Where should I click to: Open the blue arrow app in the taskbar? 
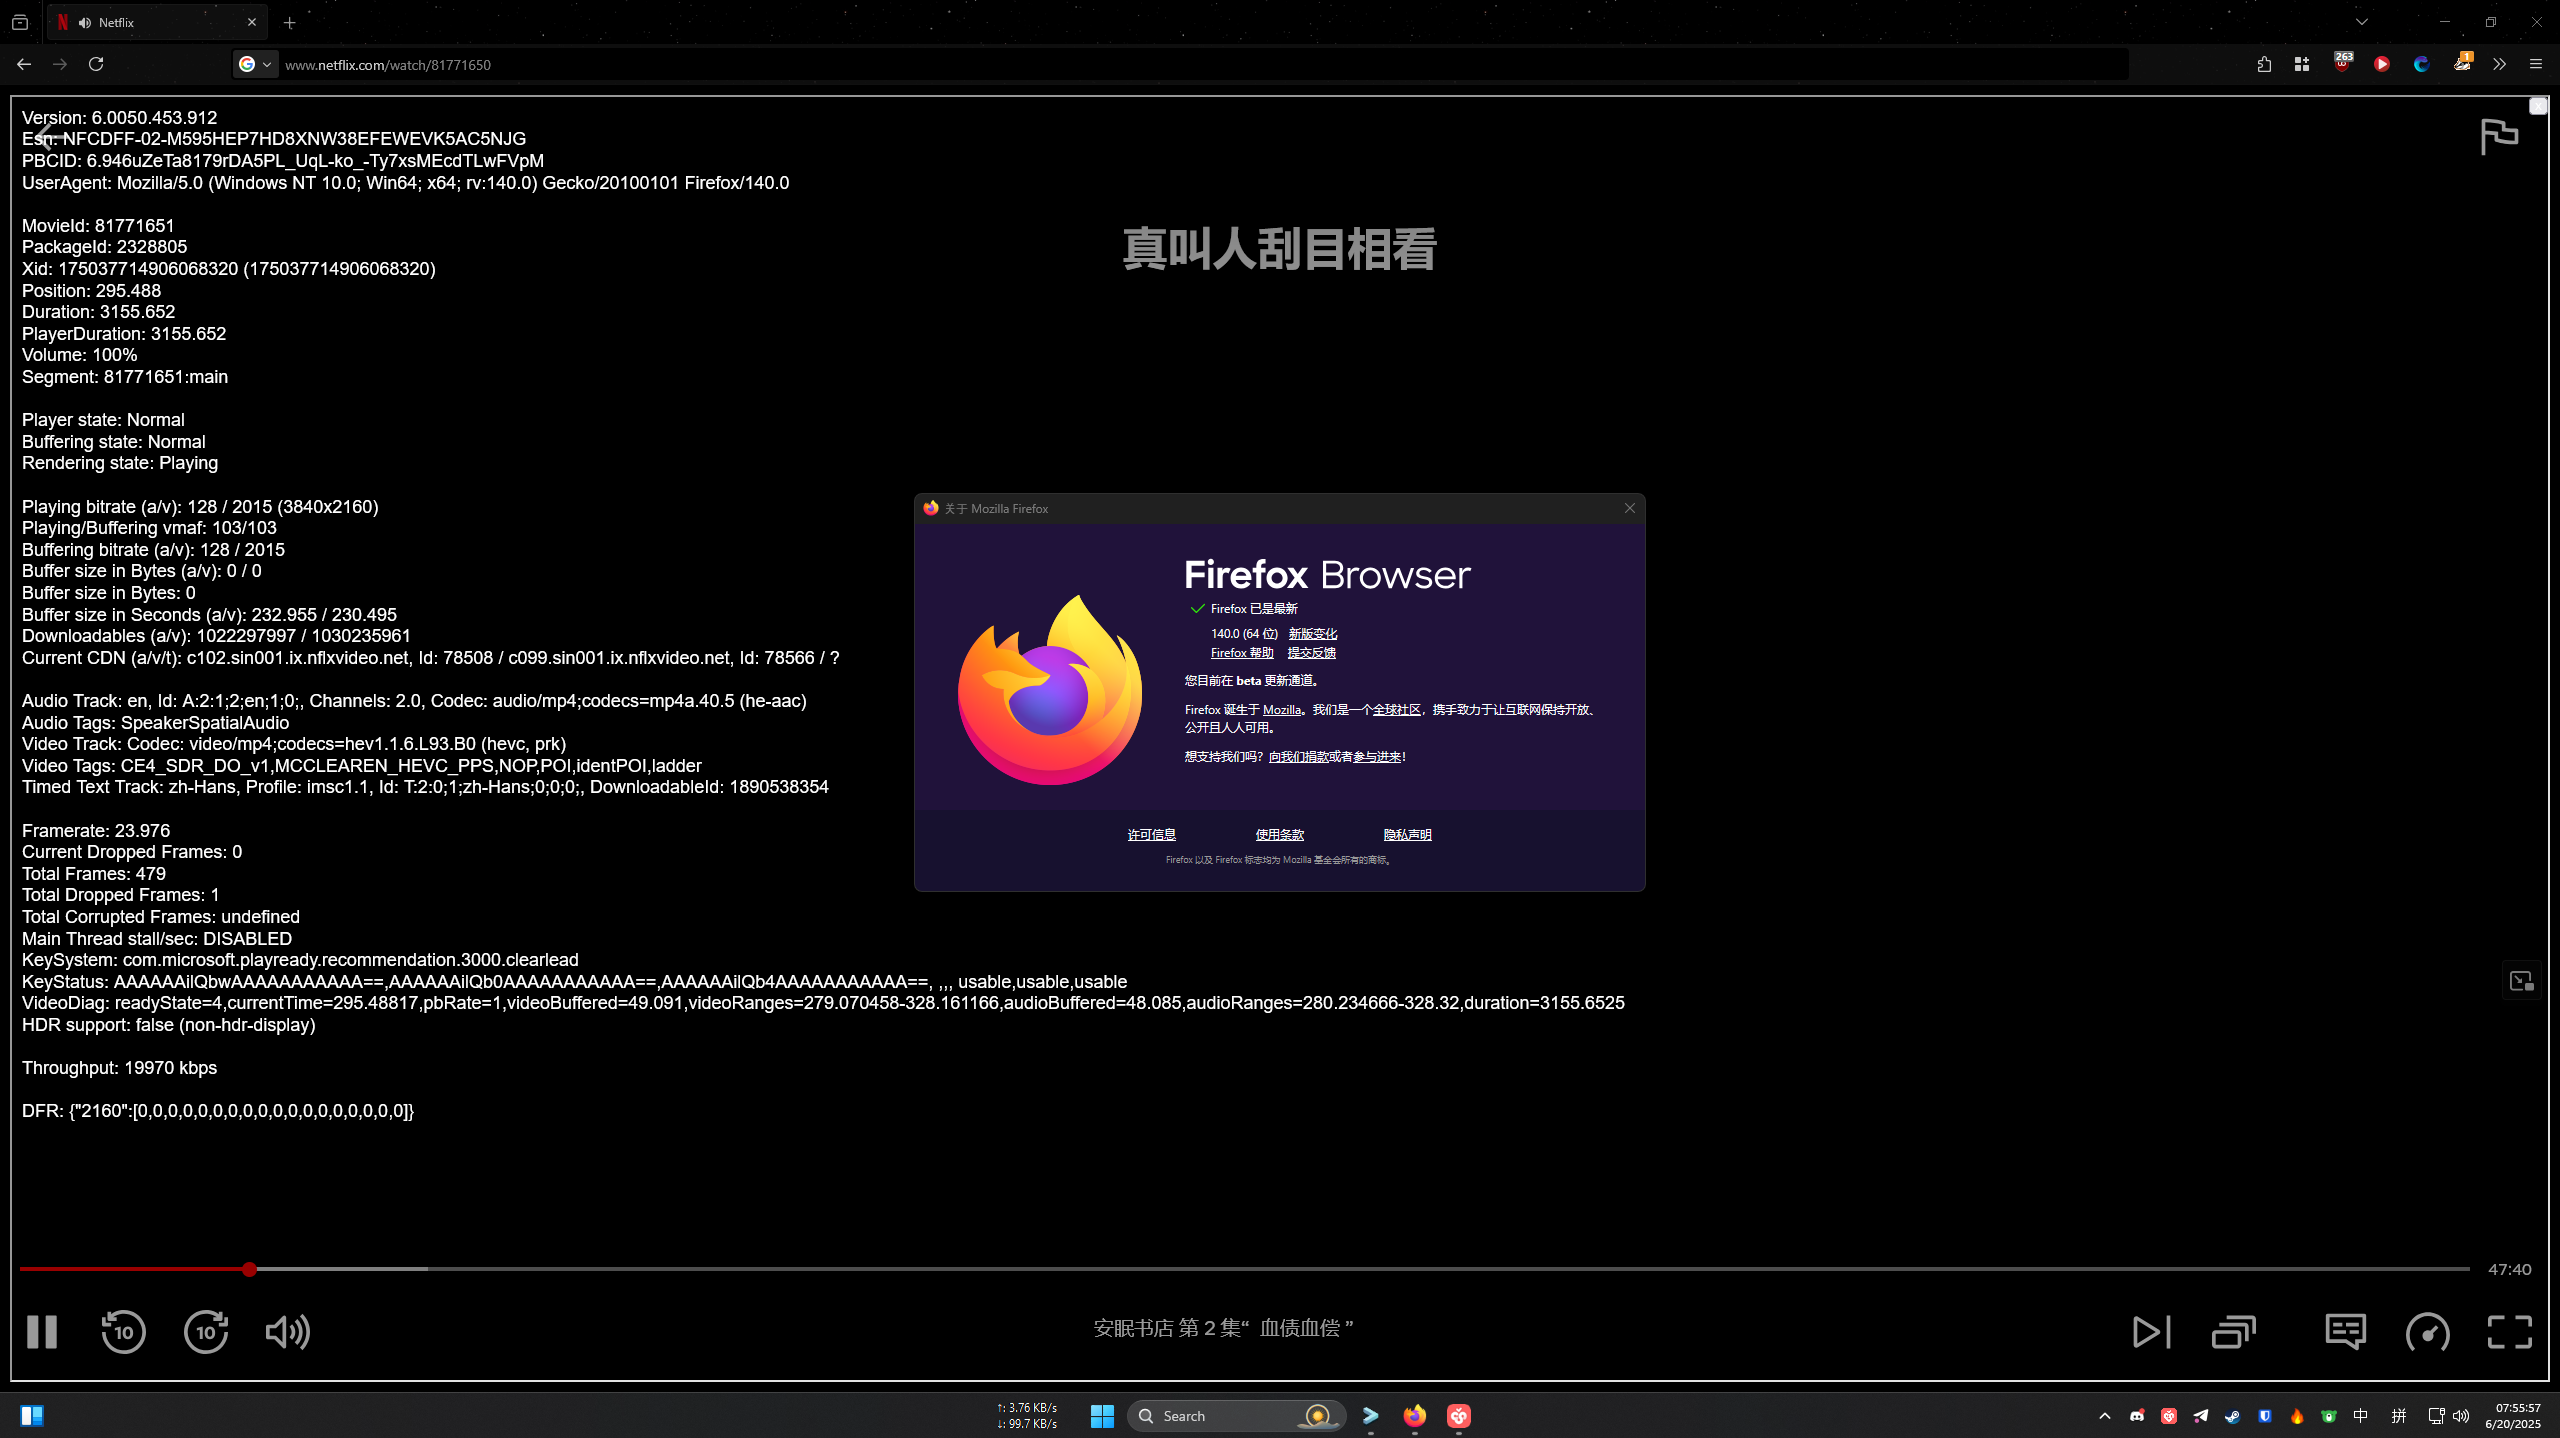pyautogui.click(x=1370, y=1416)
